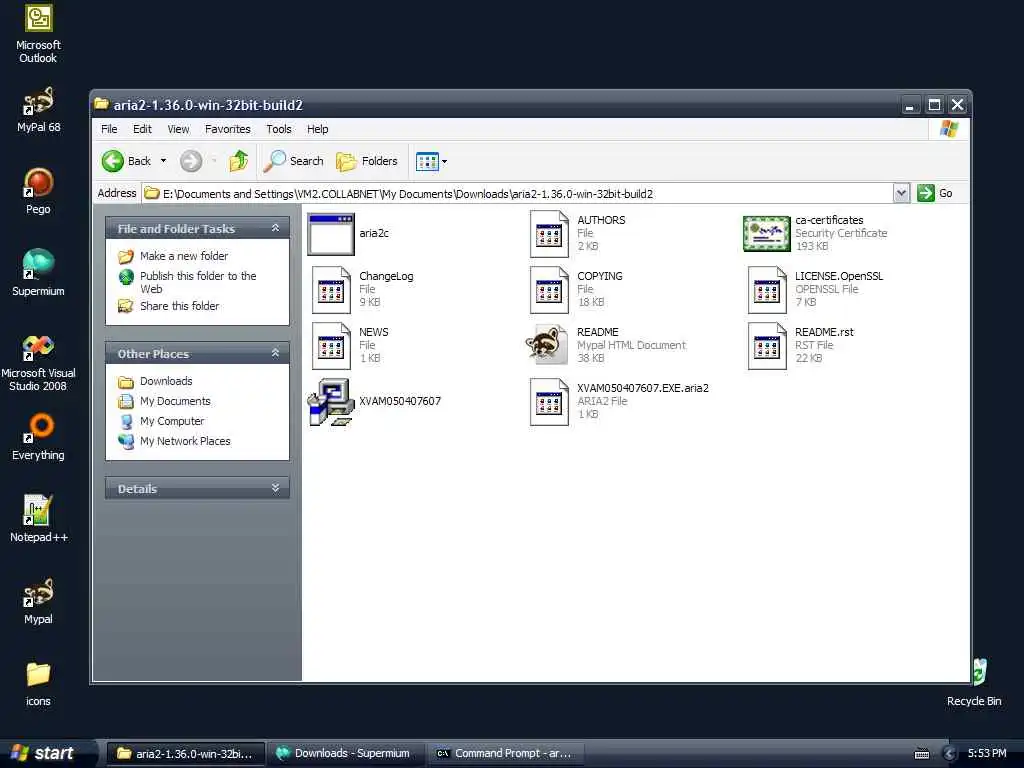Screen dimensions: 1024x768
Task: Expand the Details panel
Action: (x=276, y=488)
